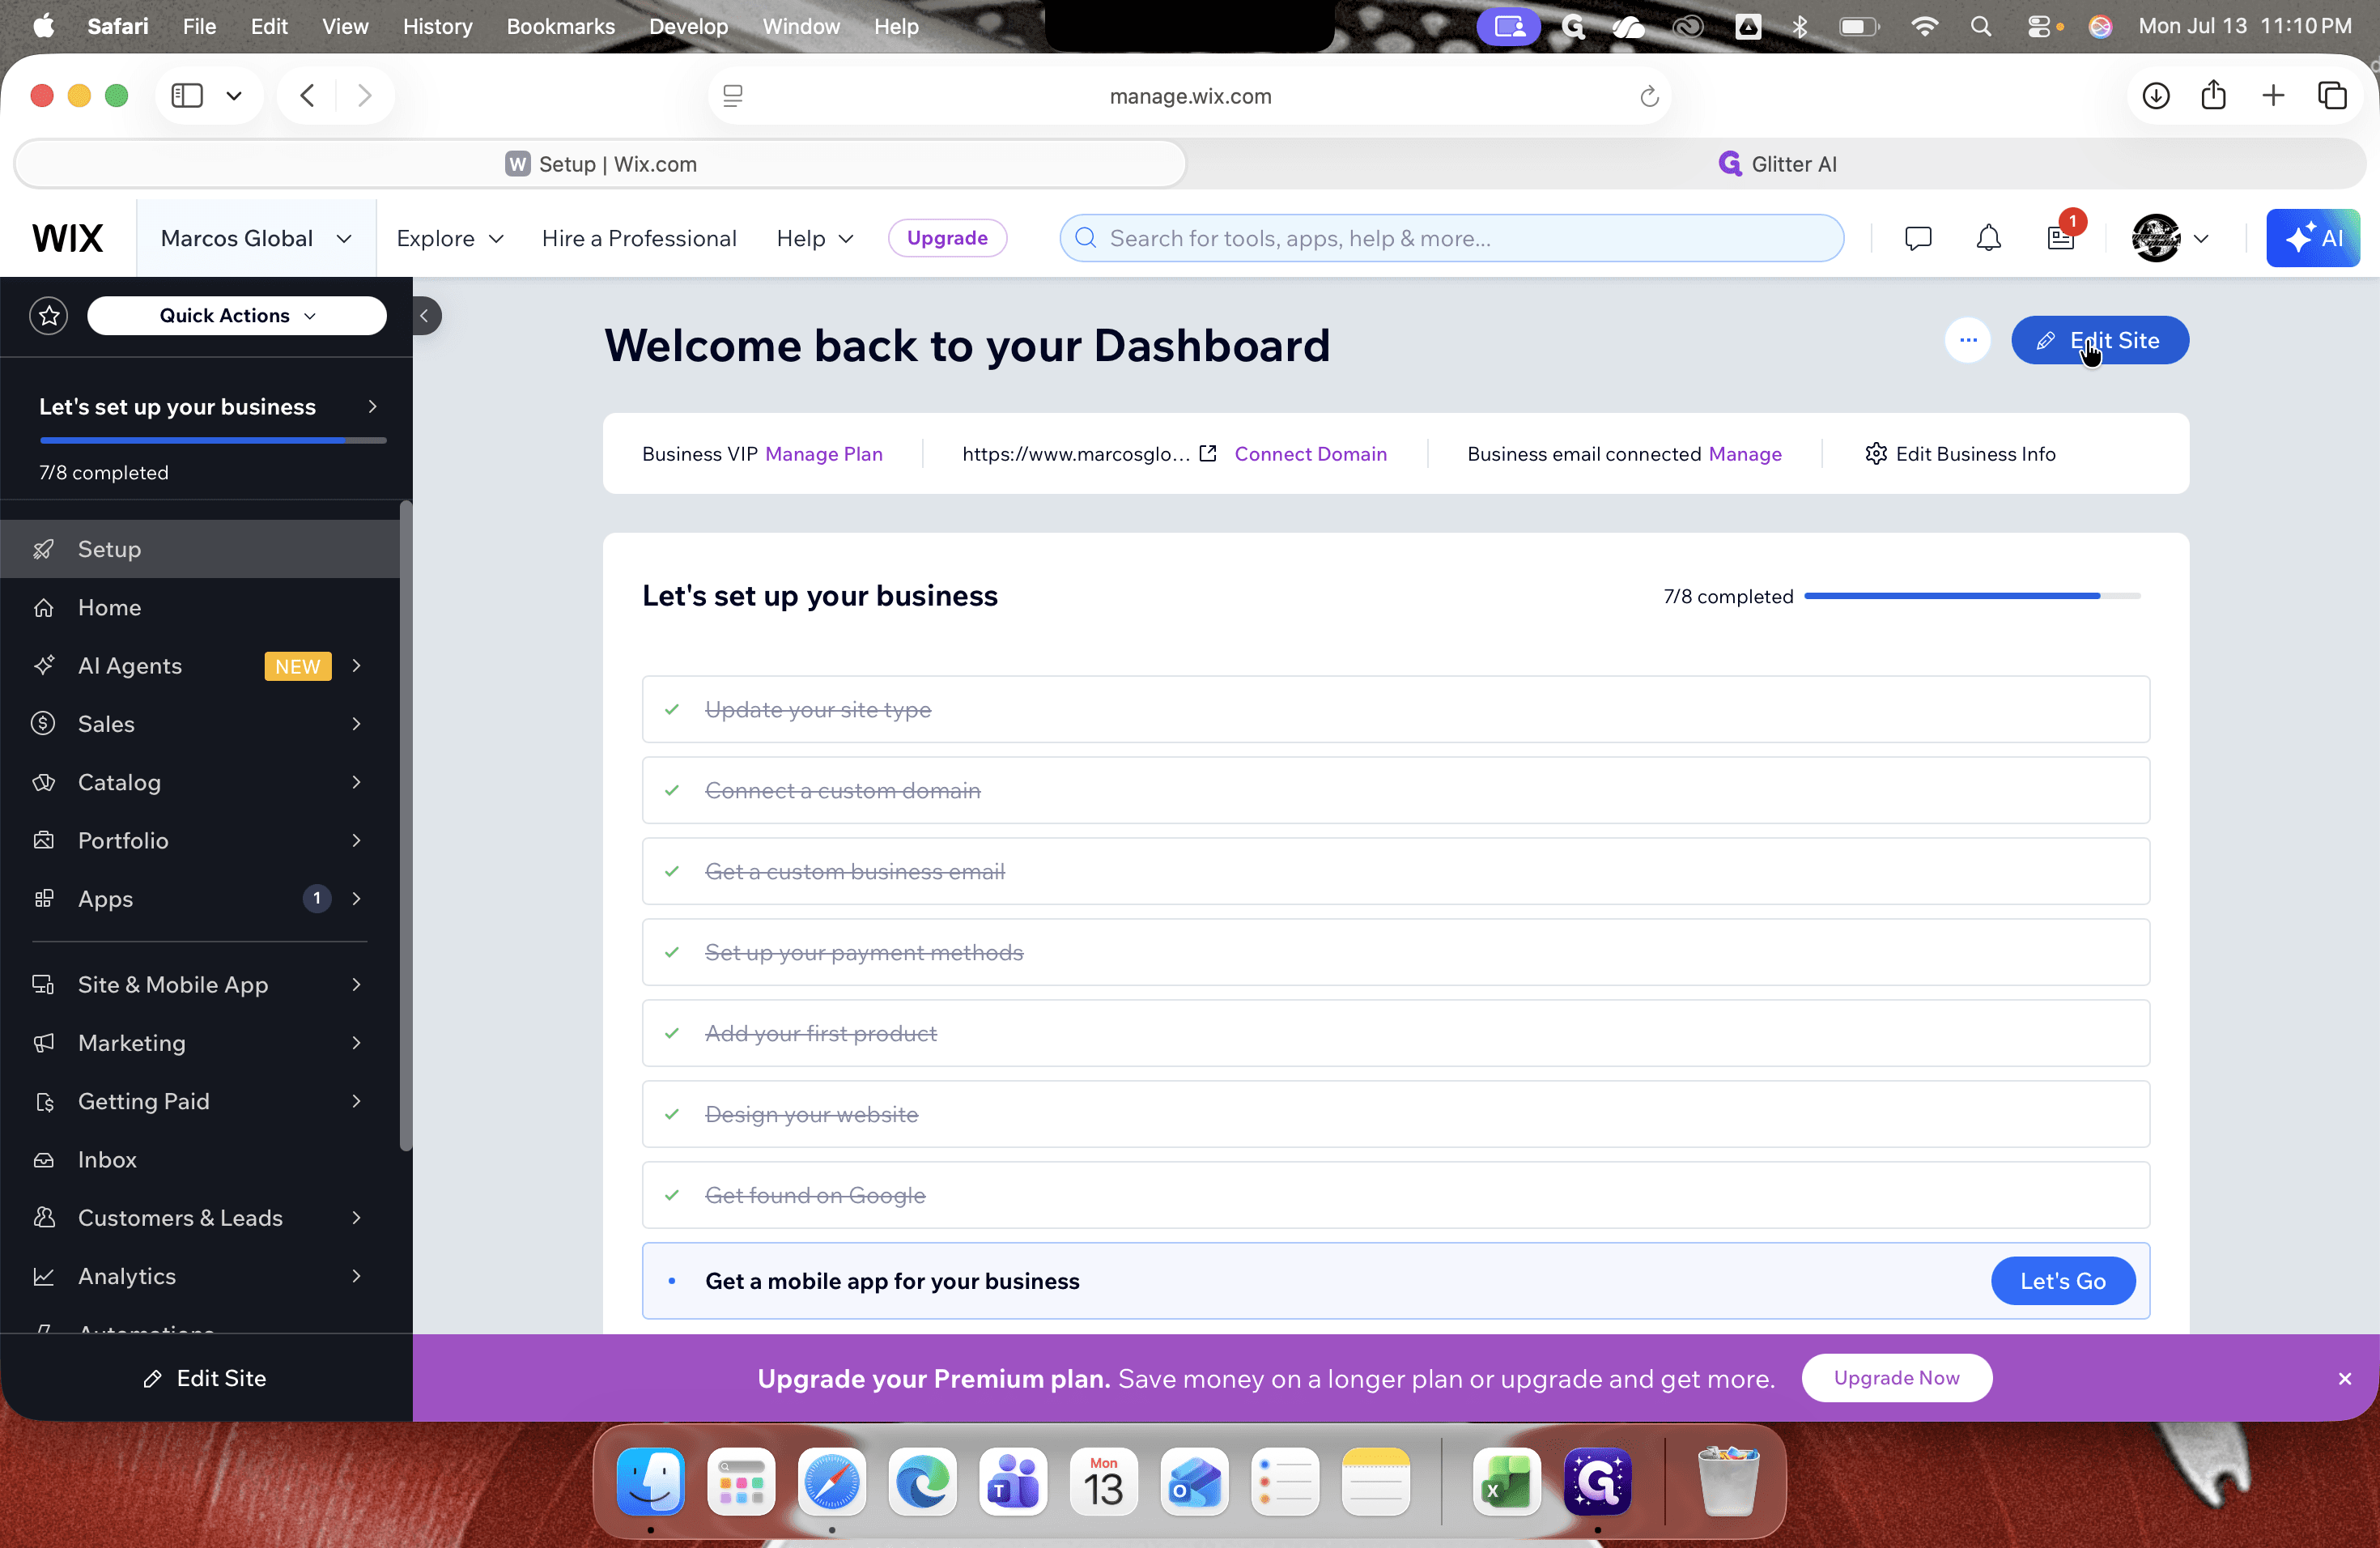Open the notifications bell
The image size is (2380, 1548).
(x=1988, y=238)
